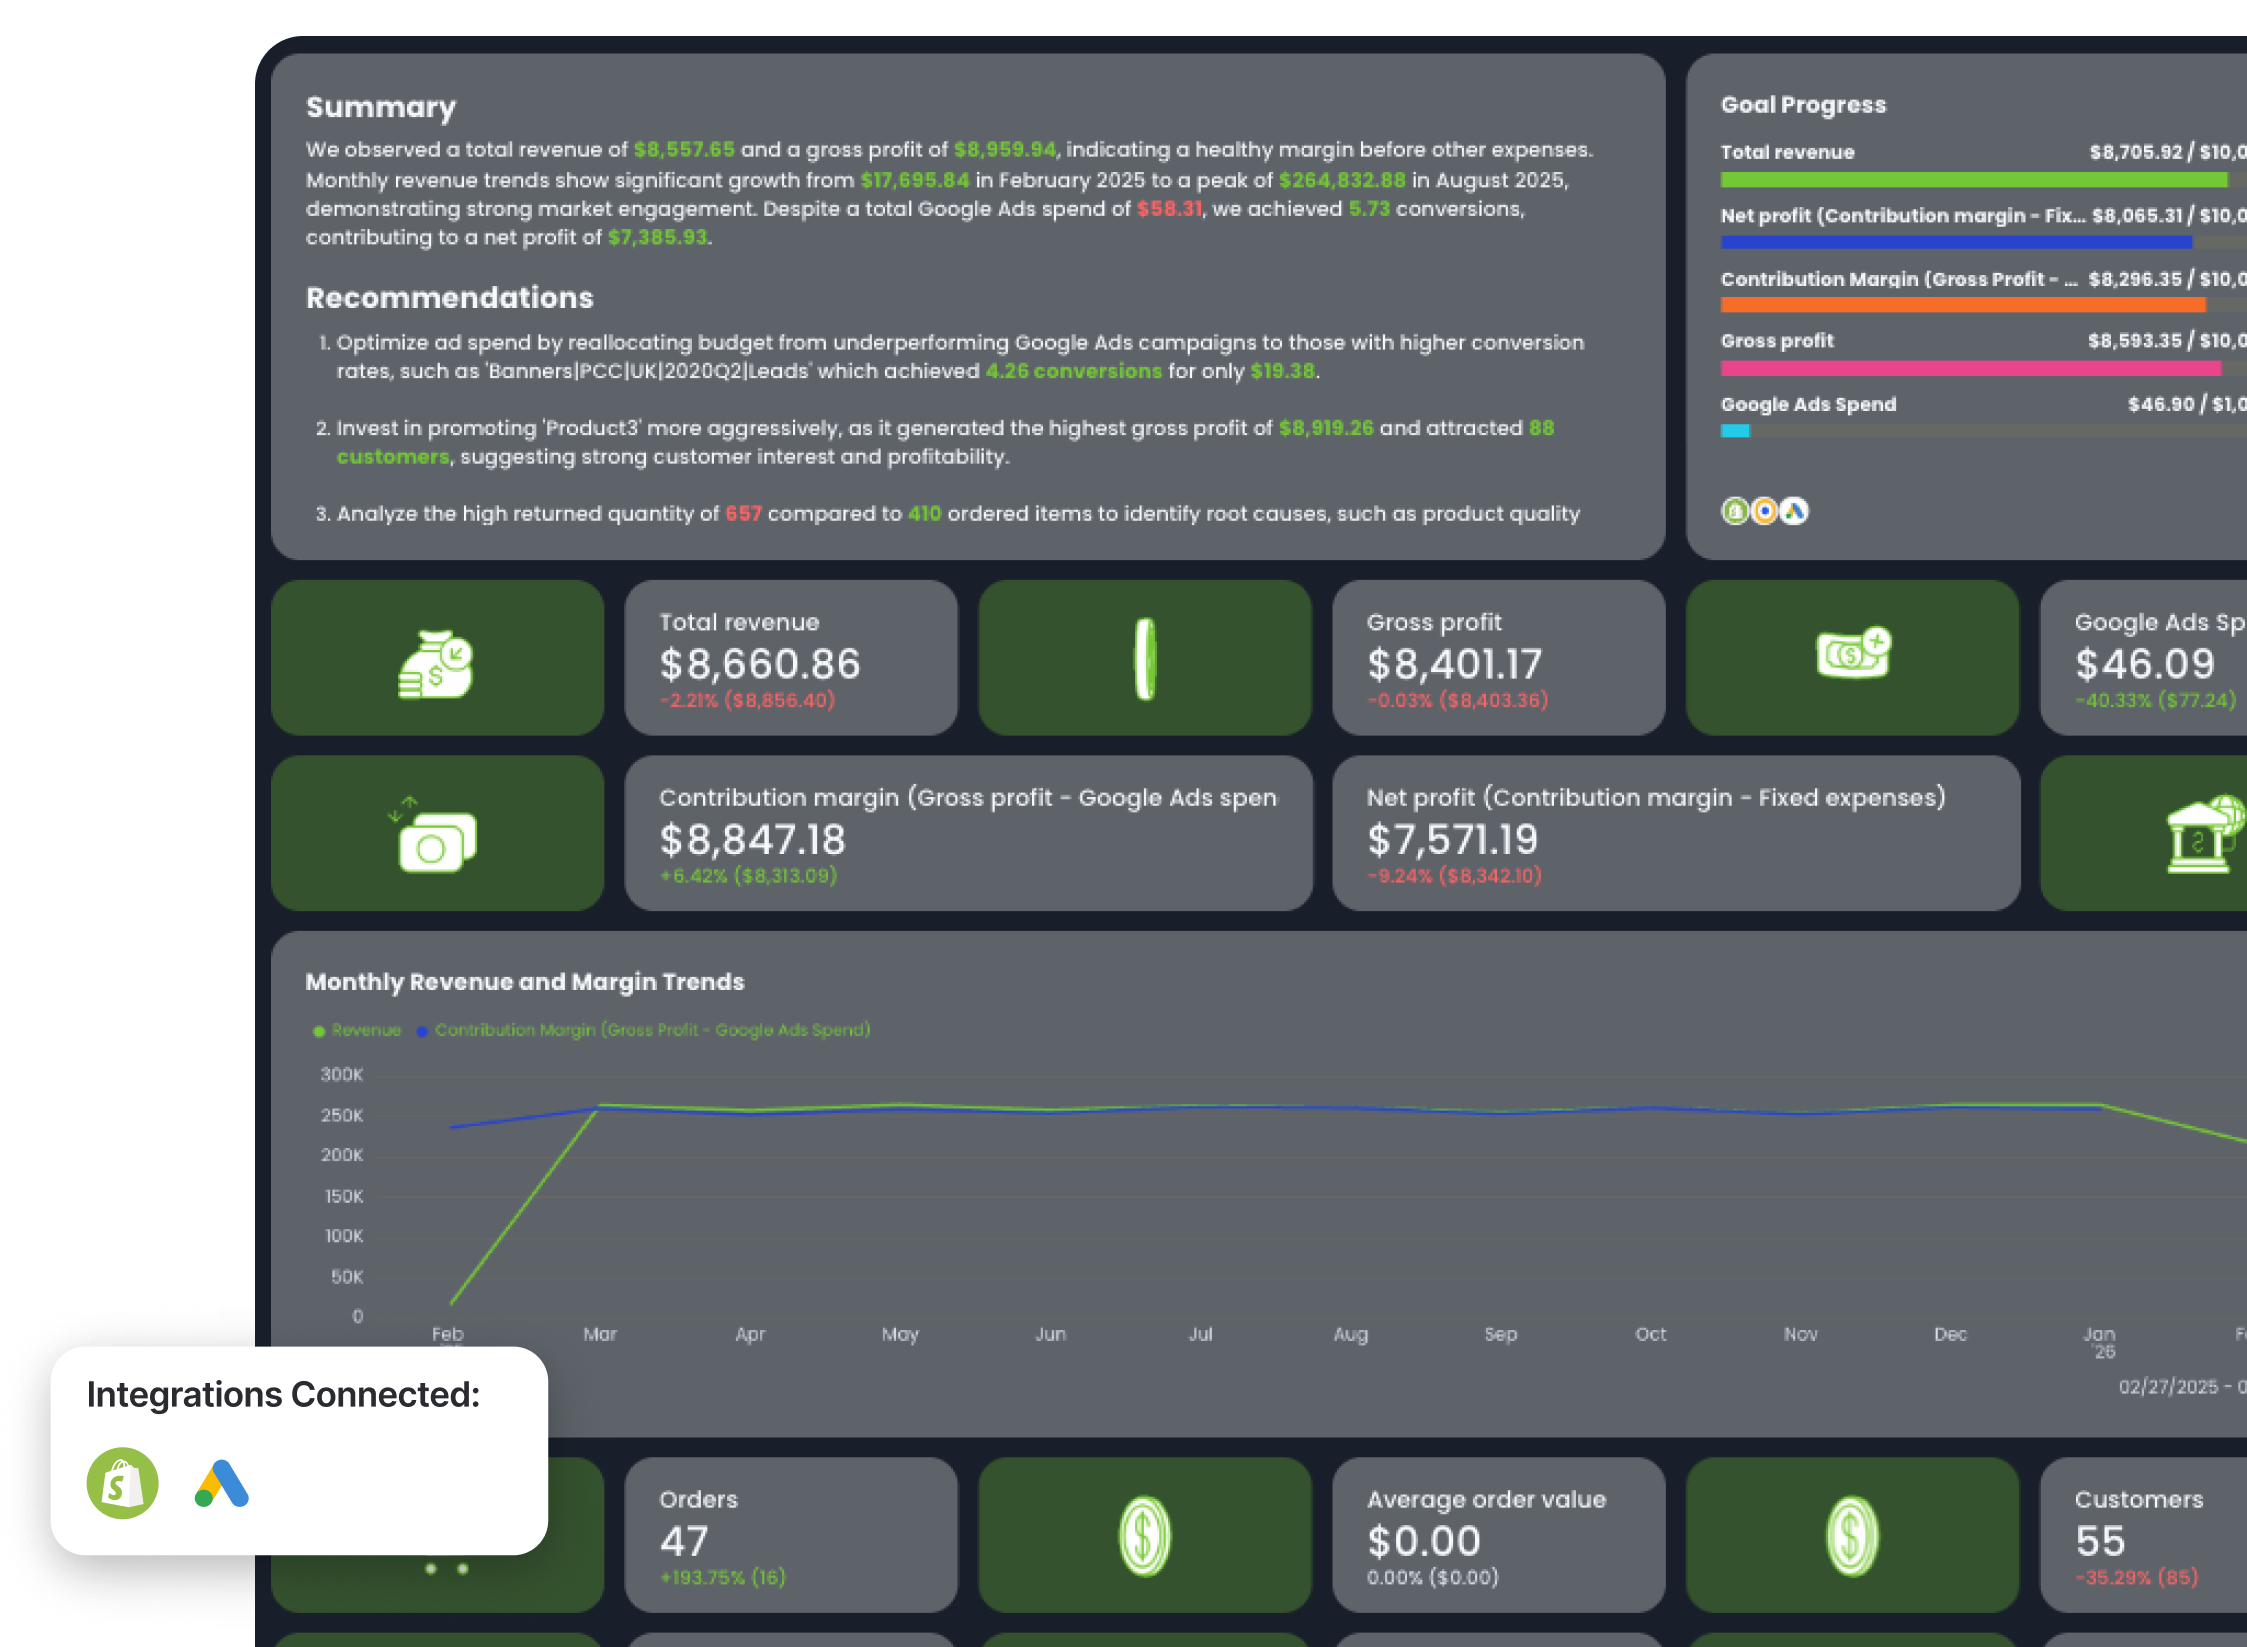Click the orange integration icon under Goal Progress
2247x1647 pixels.
point(1763,511)
